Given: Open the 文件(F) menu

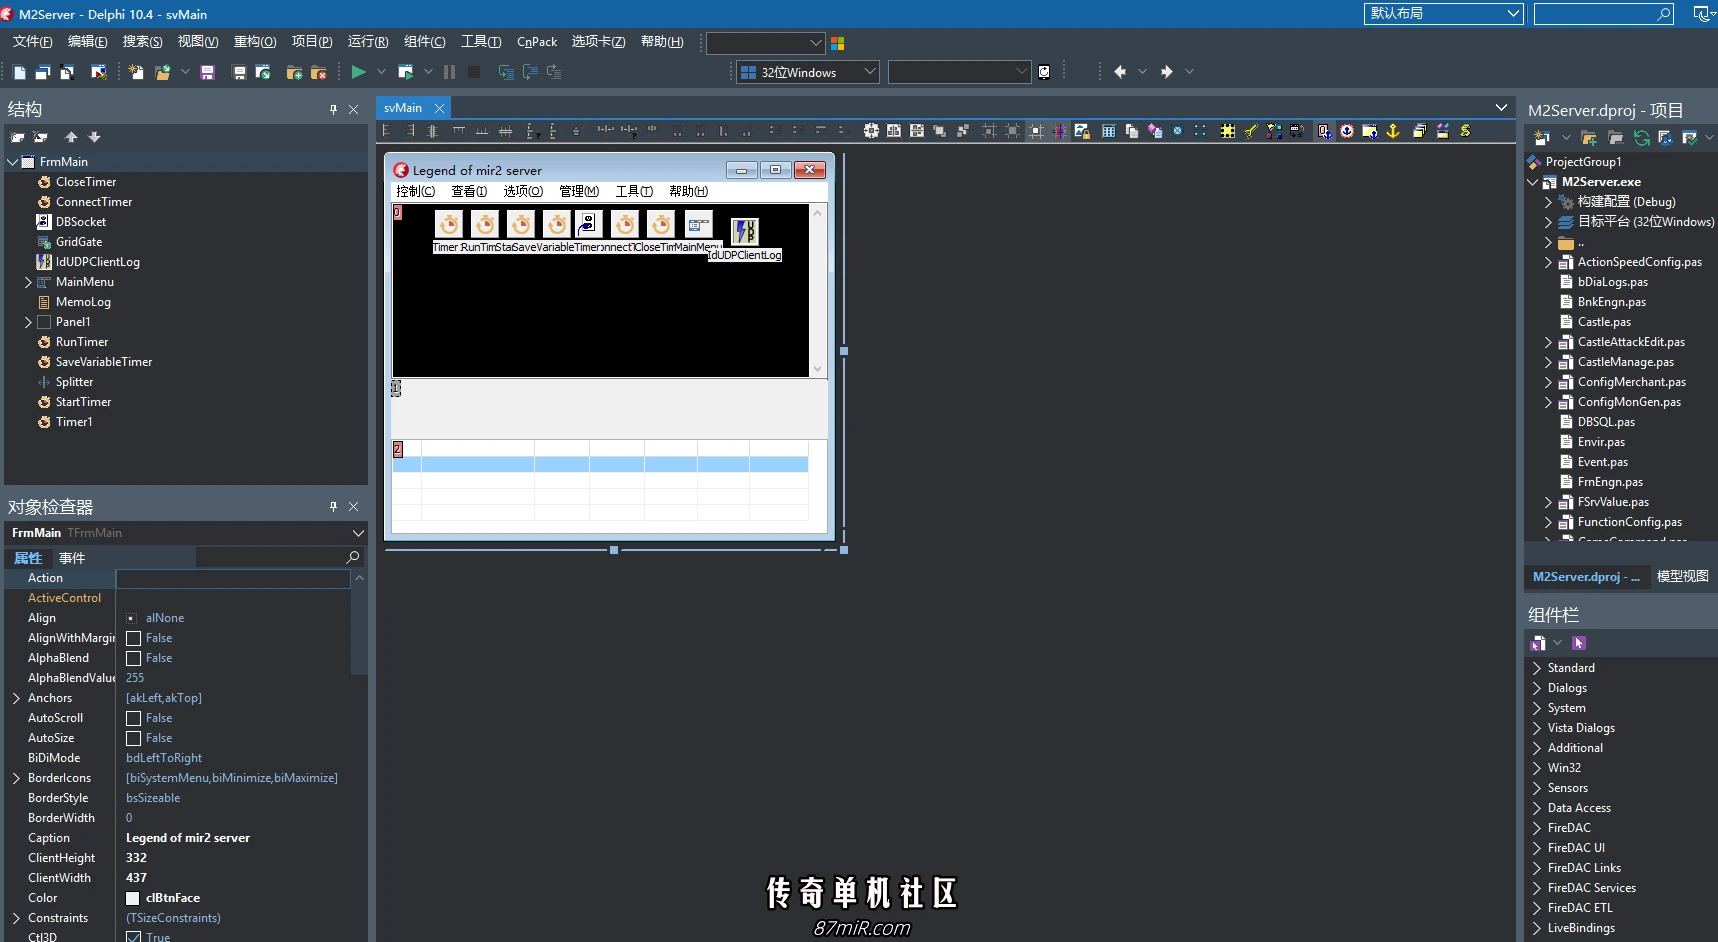Looking at the screenshot, I should (x=32, y=42).
